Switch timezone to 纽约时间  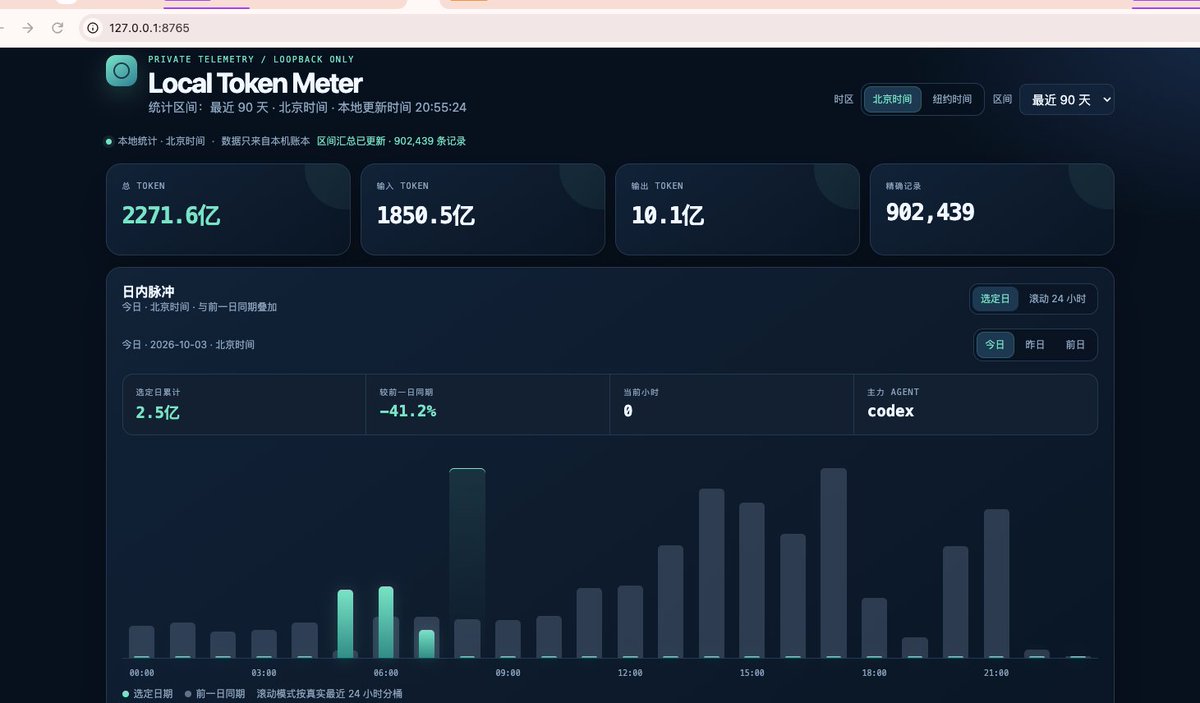coord(952,99)
